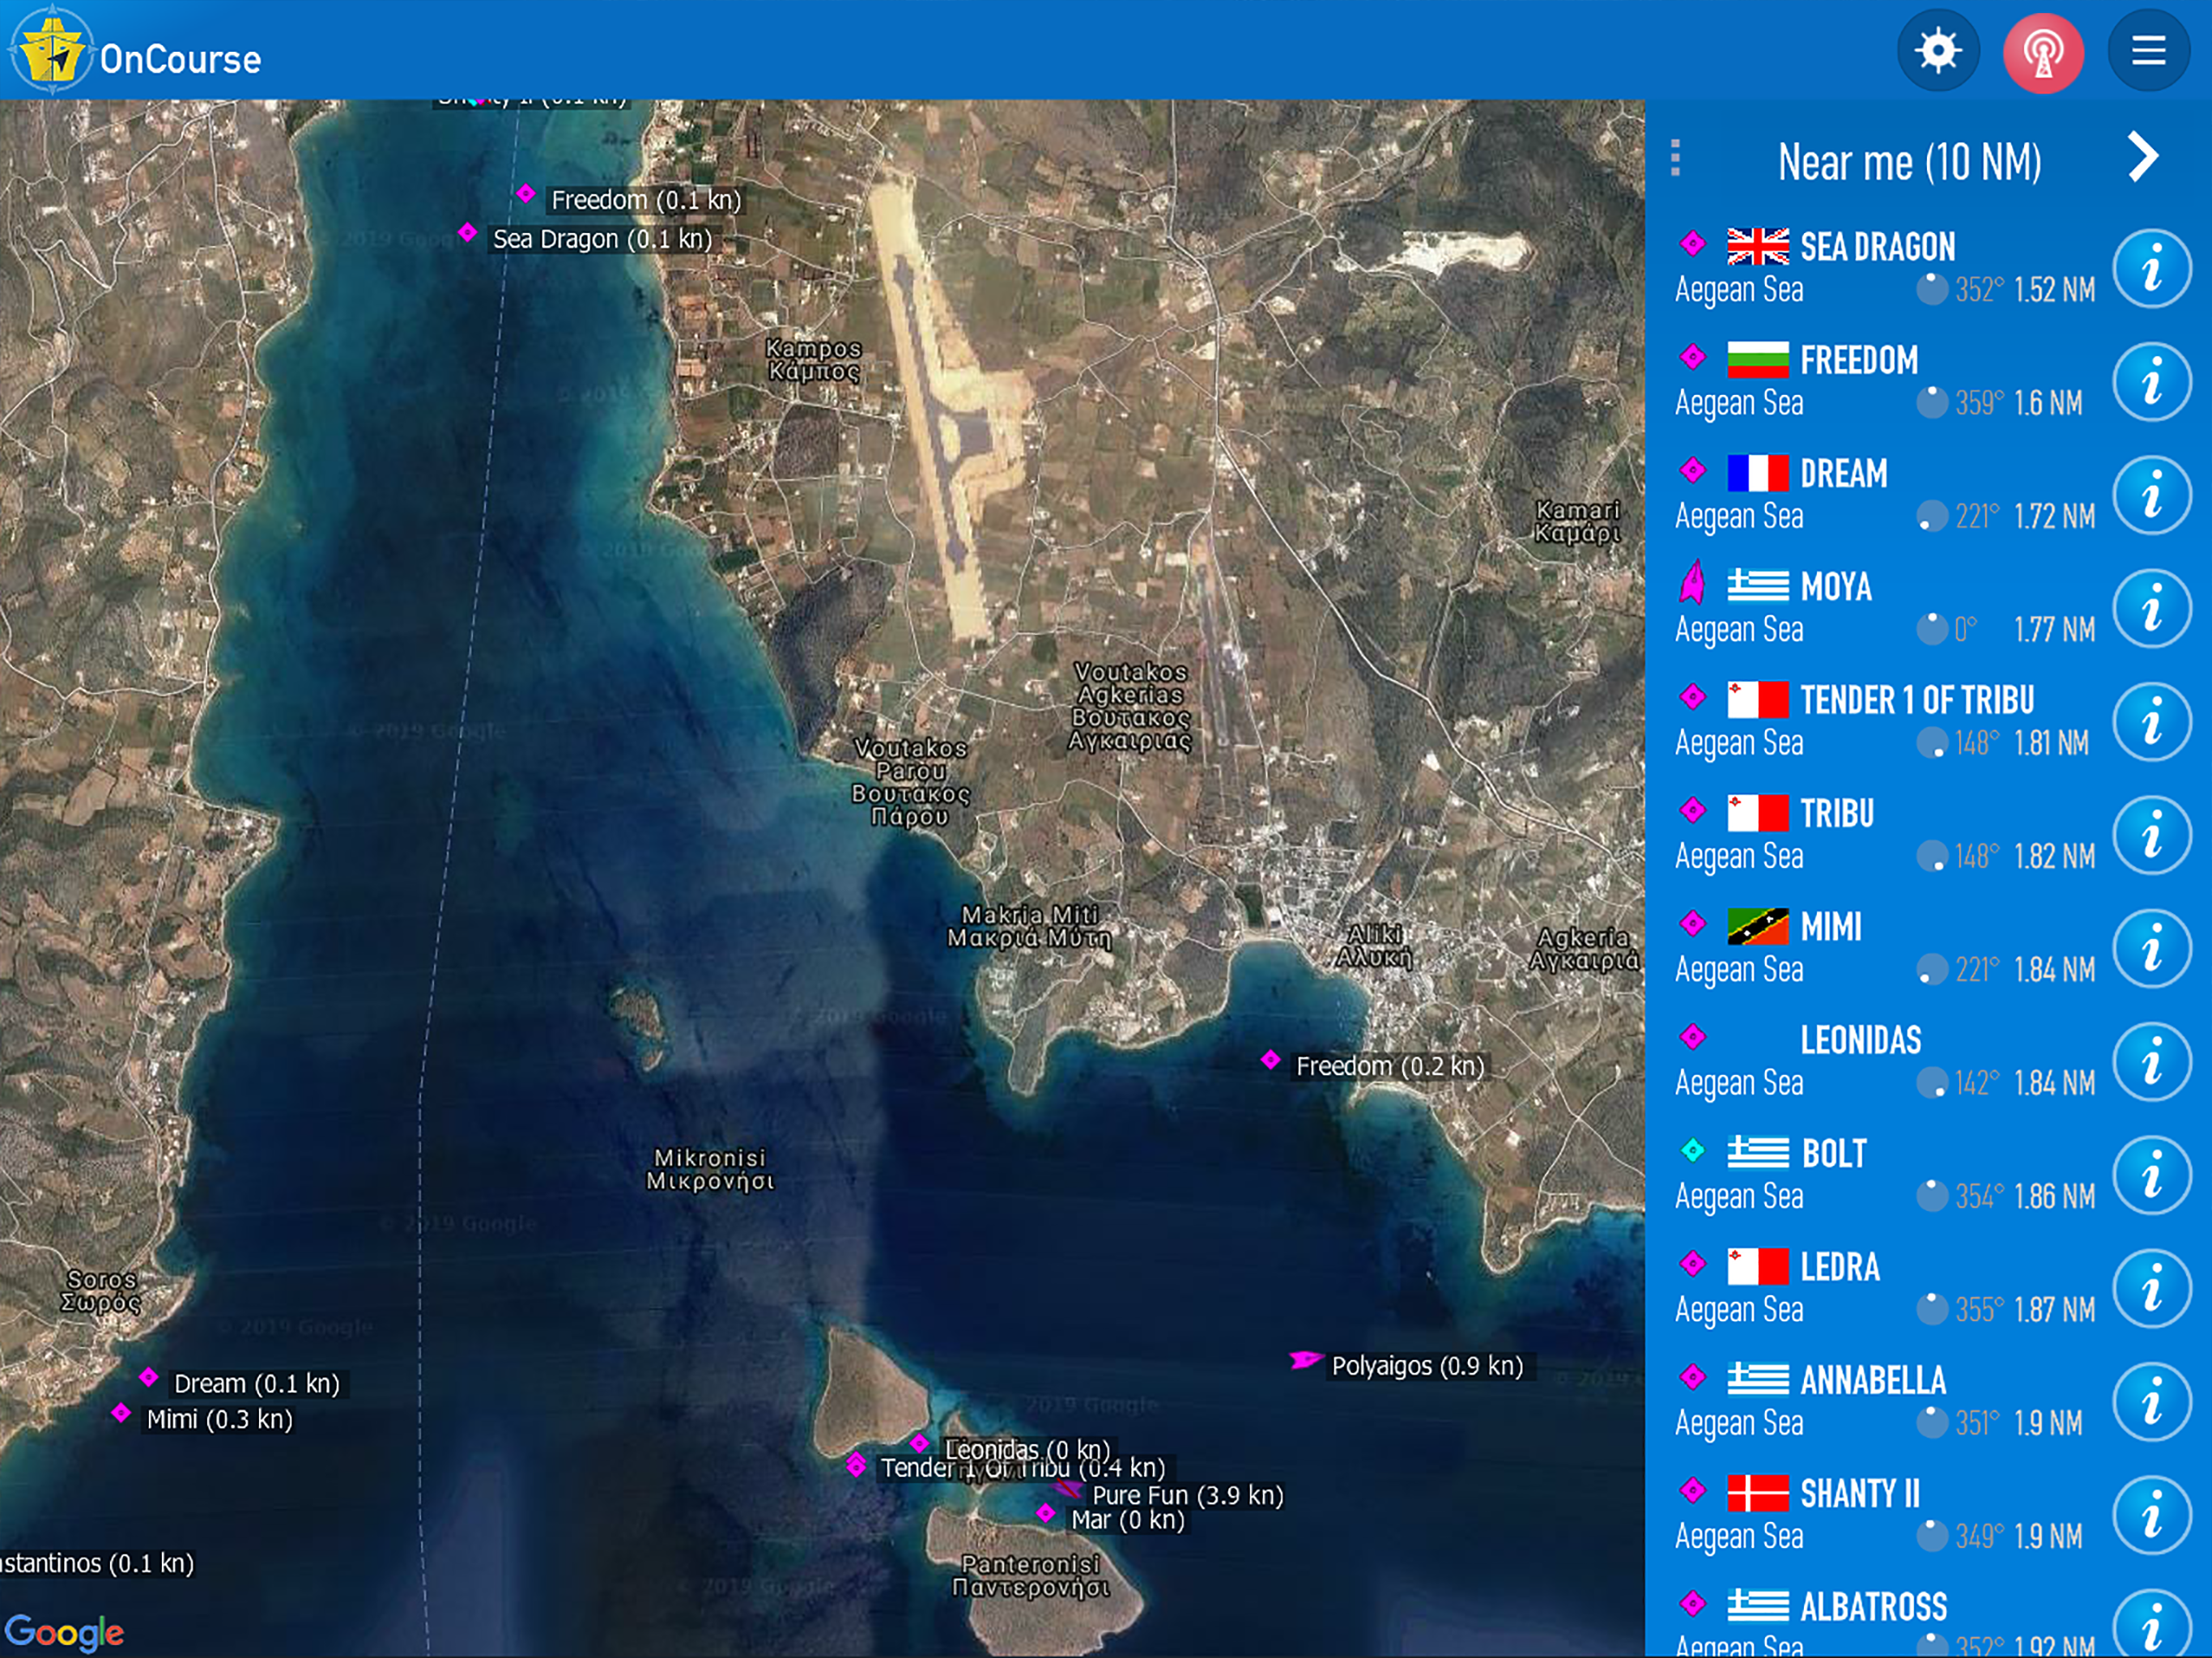The height and width of the screenshot is (1658, 2212).
Task: Show Bolt vessel info details
Action: 2151,1175
